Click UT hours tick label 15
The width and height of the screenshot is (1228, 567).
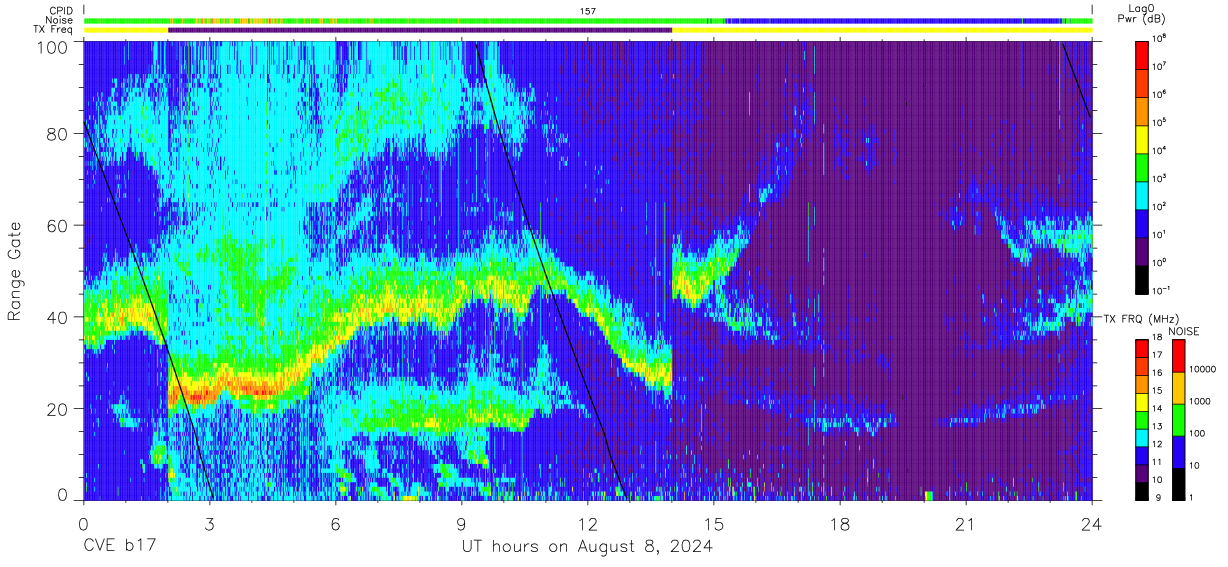(x=714, y=523)
